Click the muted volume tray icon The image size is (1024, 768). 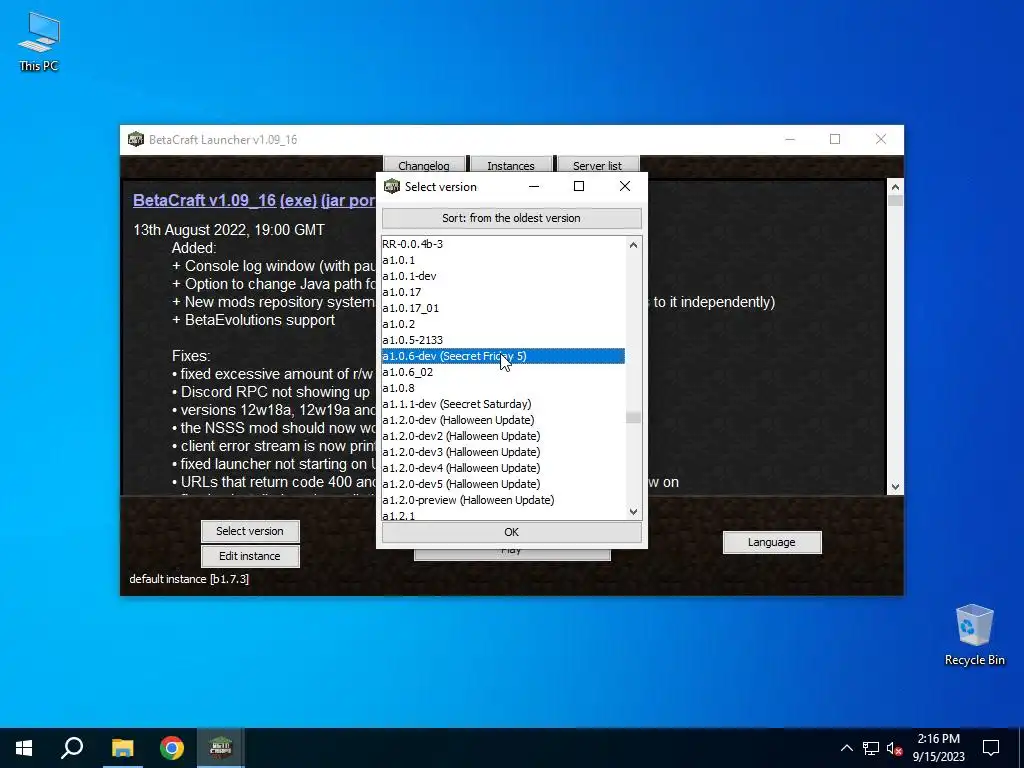tap(895, 748)
